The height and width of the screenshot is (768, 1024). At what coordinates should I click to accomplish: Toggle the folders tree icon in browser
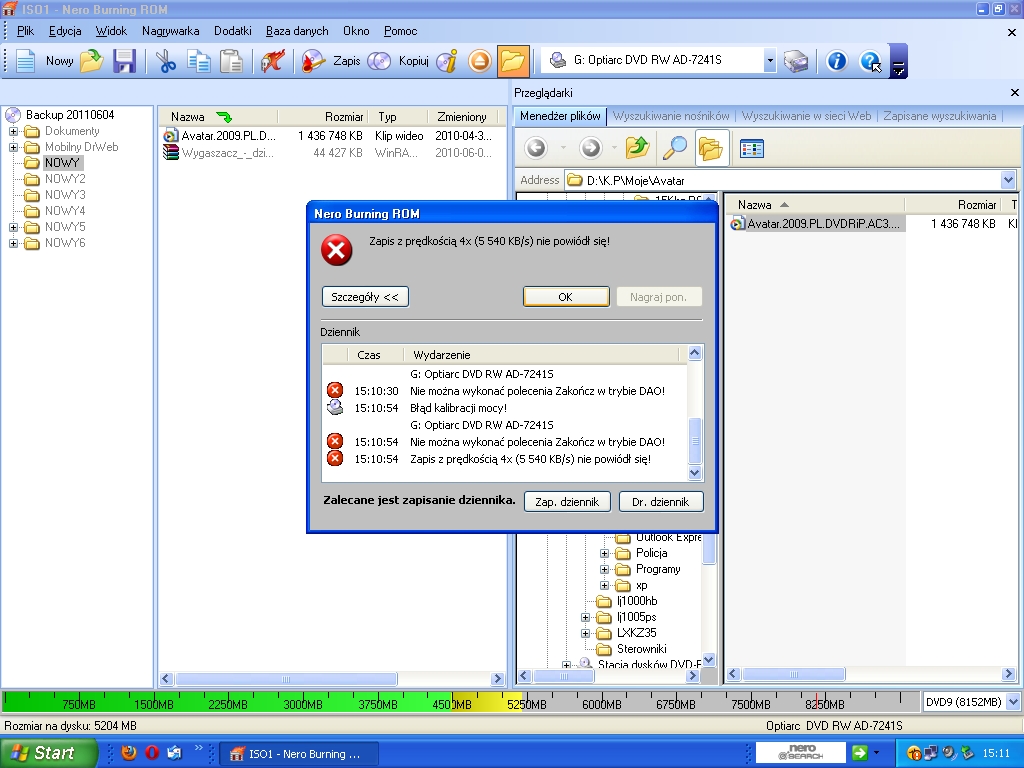click(x=711, y=148)
